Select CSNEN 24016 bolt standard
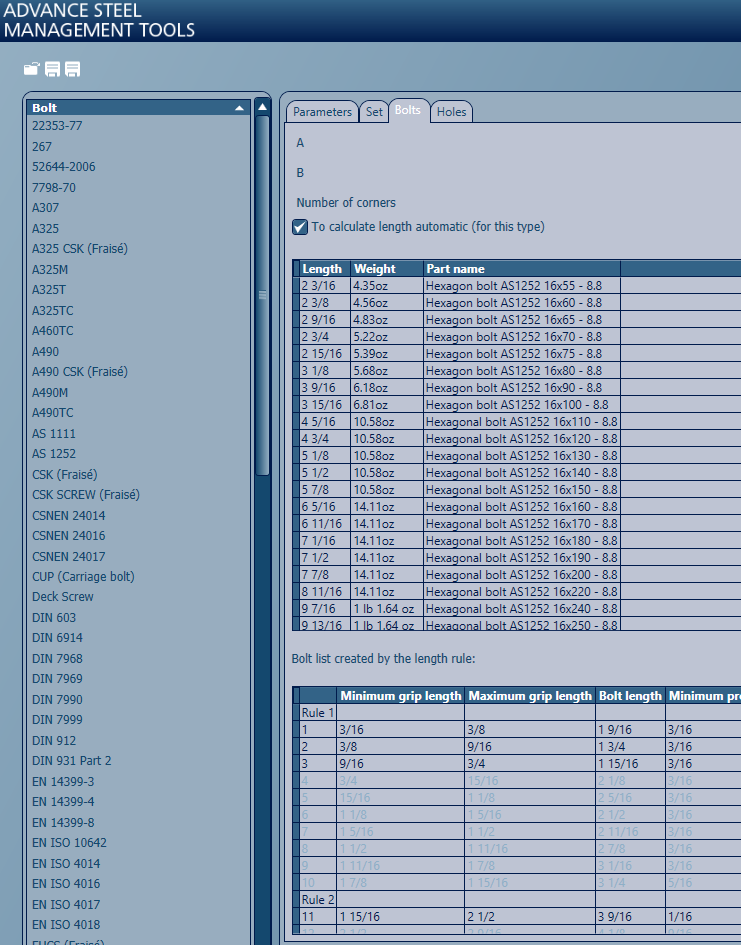The height and width of the screenshot is (945, 741). point(69,536)
